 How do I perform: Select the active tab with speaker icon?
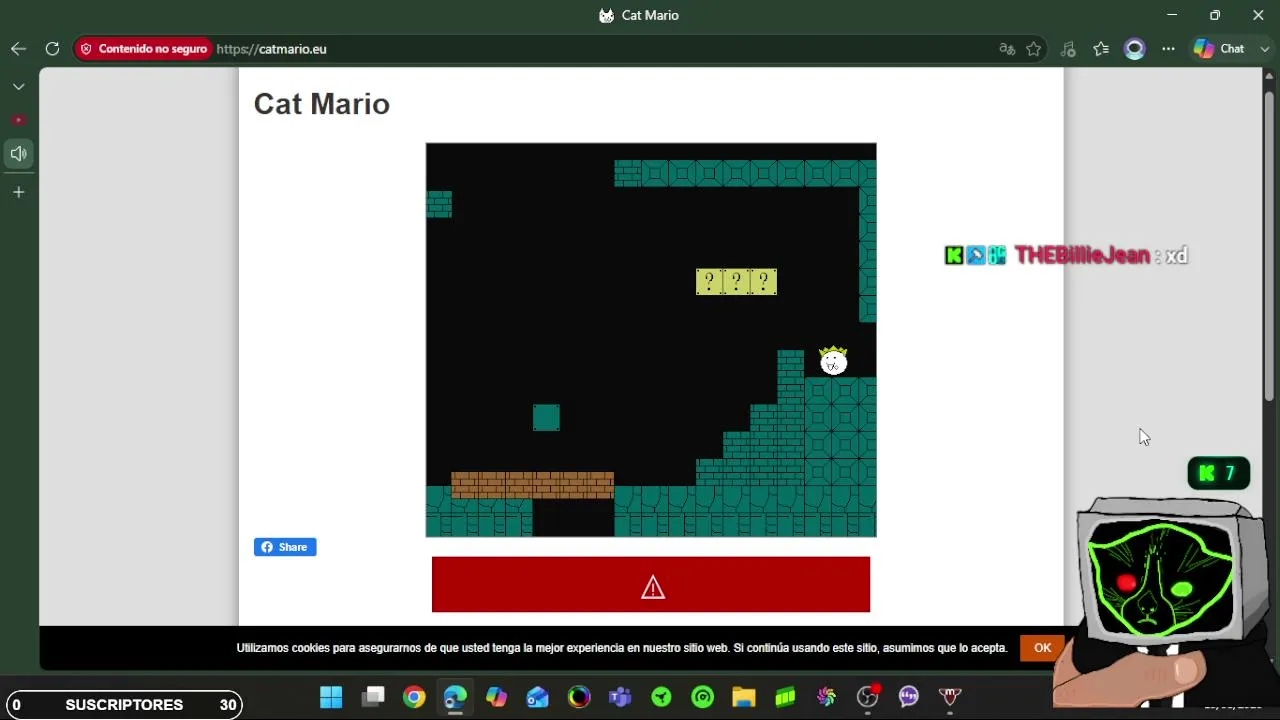(18, 154)
